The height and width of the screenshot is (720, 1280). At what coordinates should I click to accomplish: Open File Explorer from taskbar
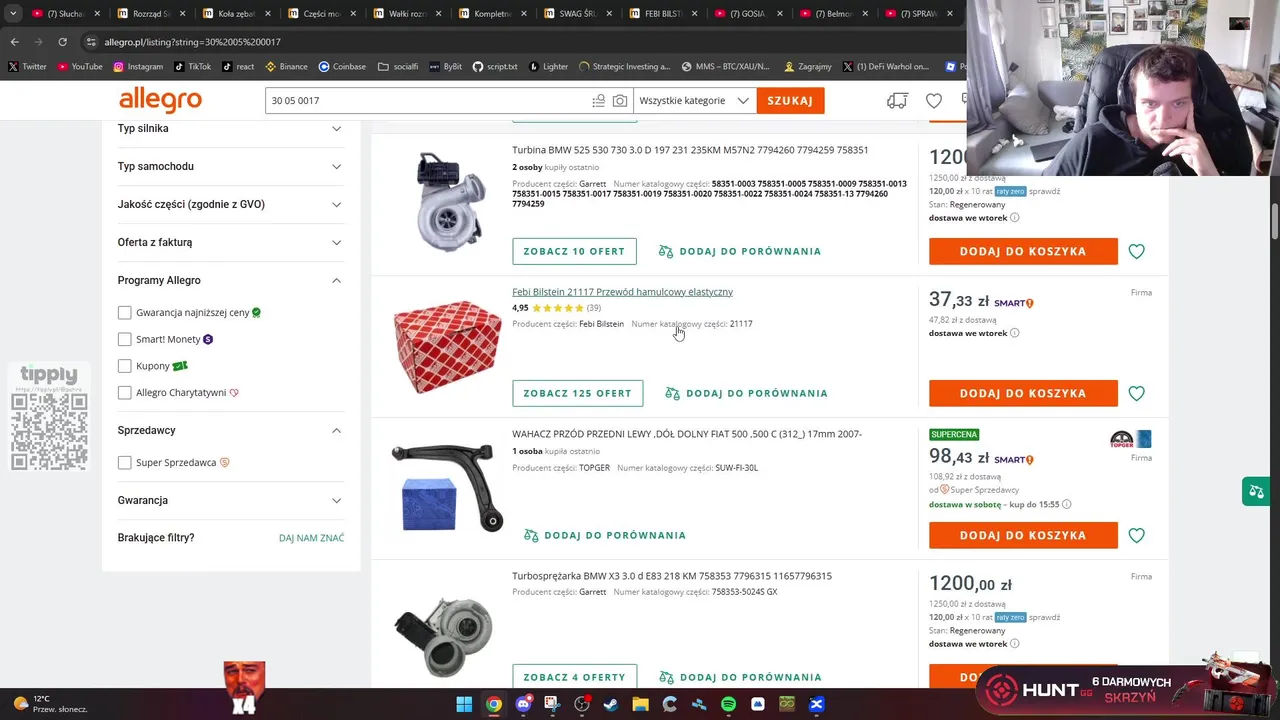pyautogui.click(x=640, y=704)
